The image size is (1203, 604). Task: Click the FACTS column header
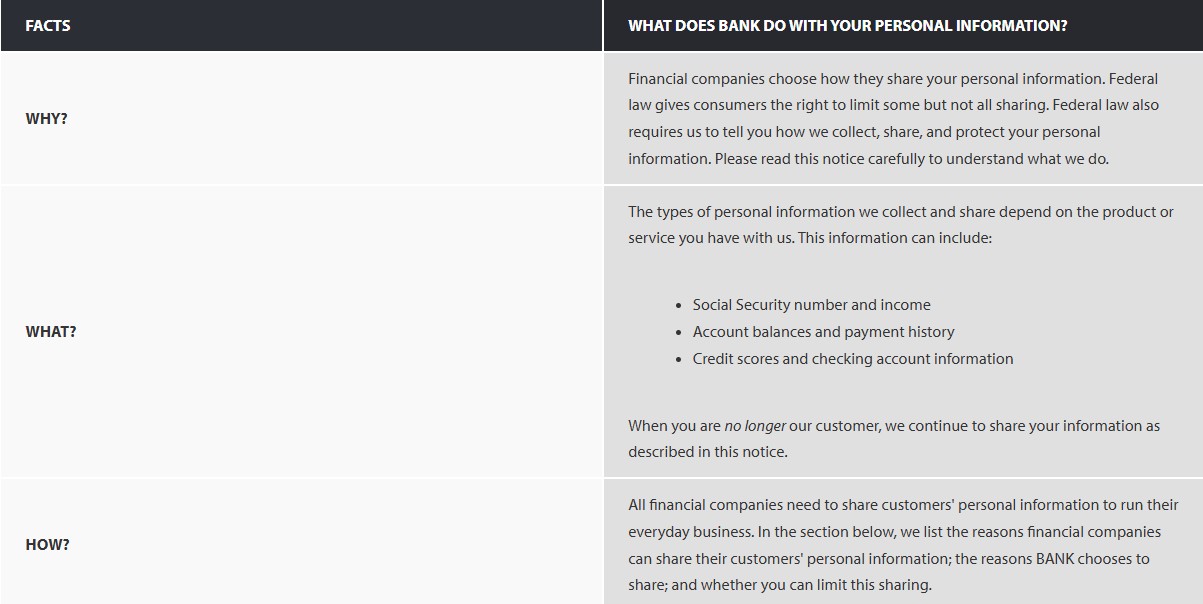48,26
